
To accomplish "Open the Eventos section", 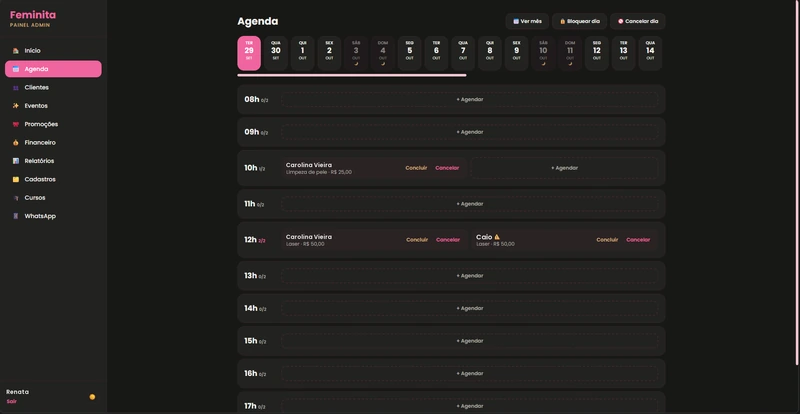I will 53,106.
